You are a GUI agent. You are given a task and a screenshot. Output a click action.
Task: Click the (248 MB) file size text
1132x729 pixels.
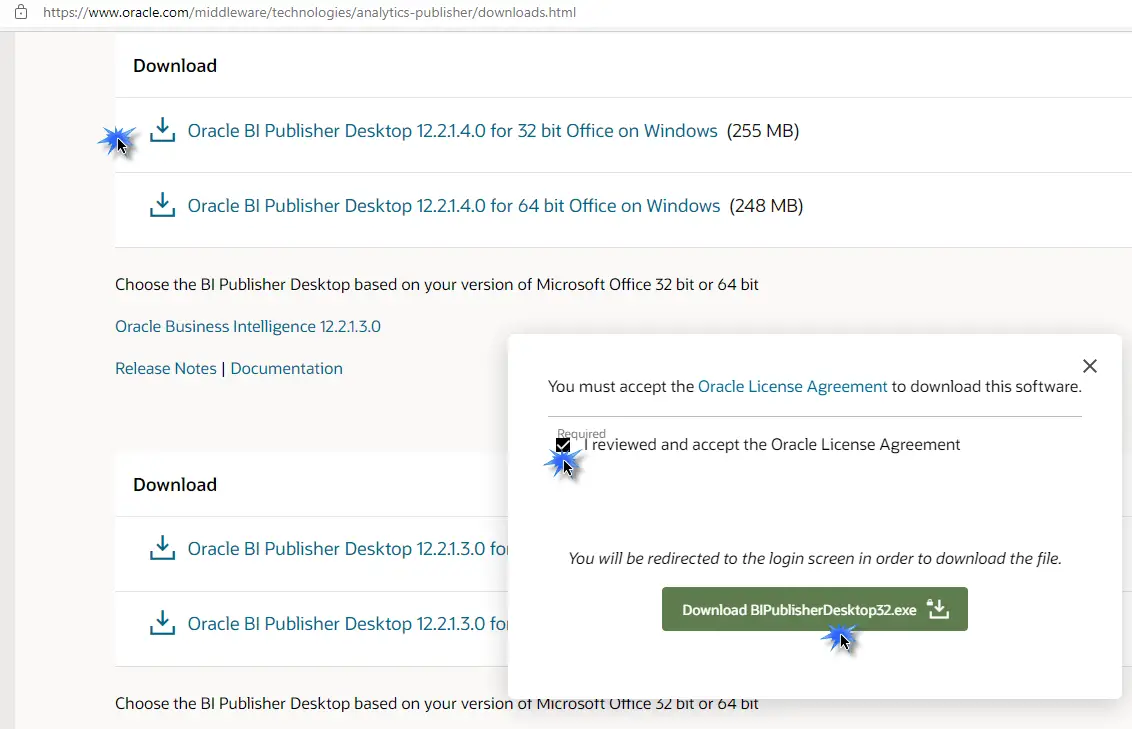click(x=766, y=206)
